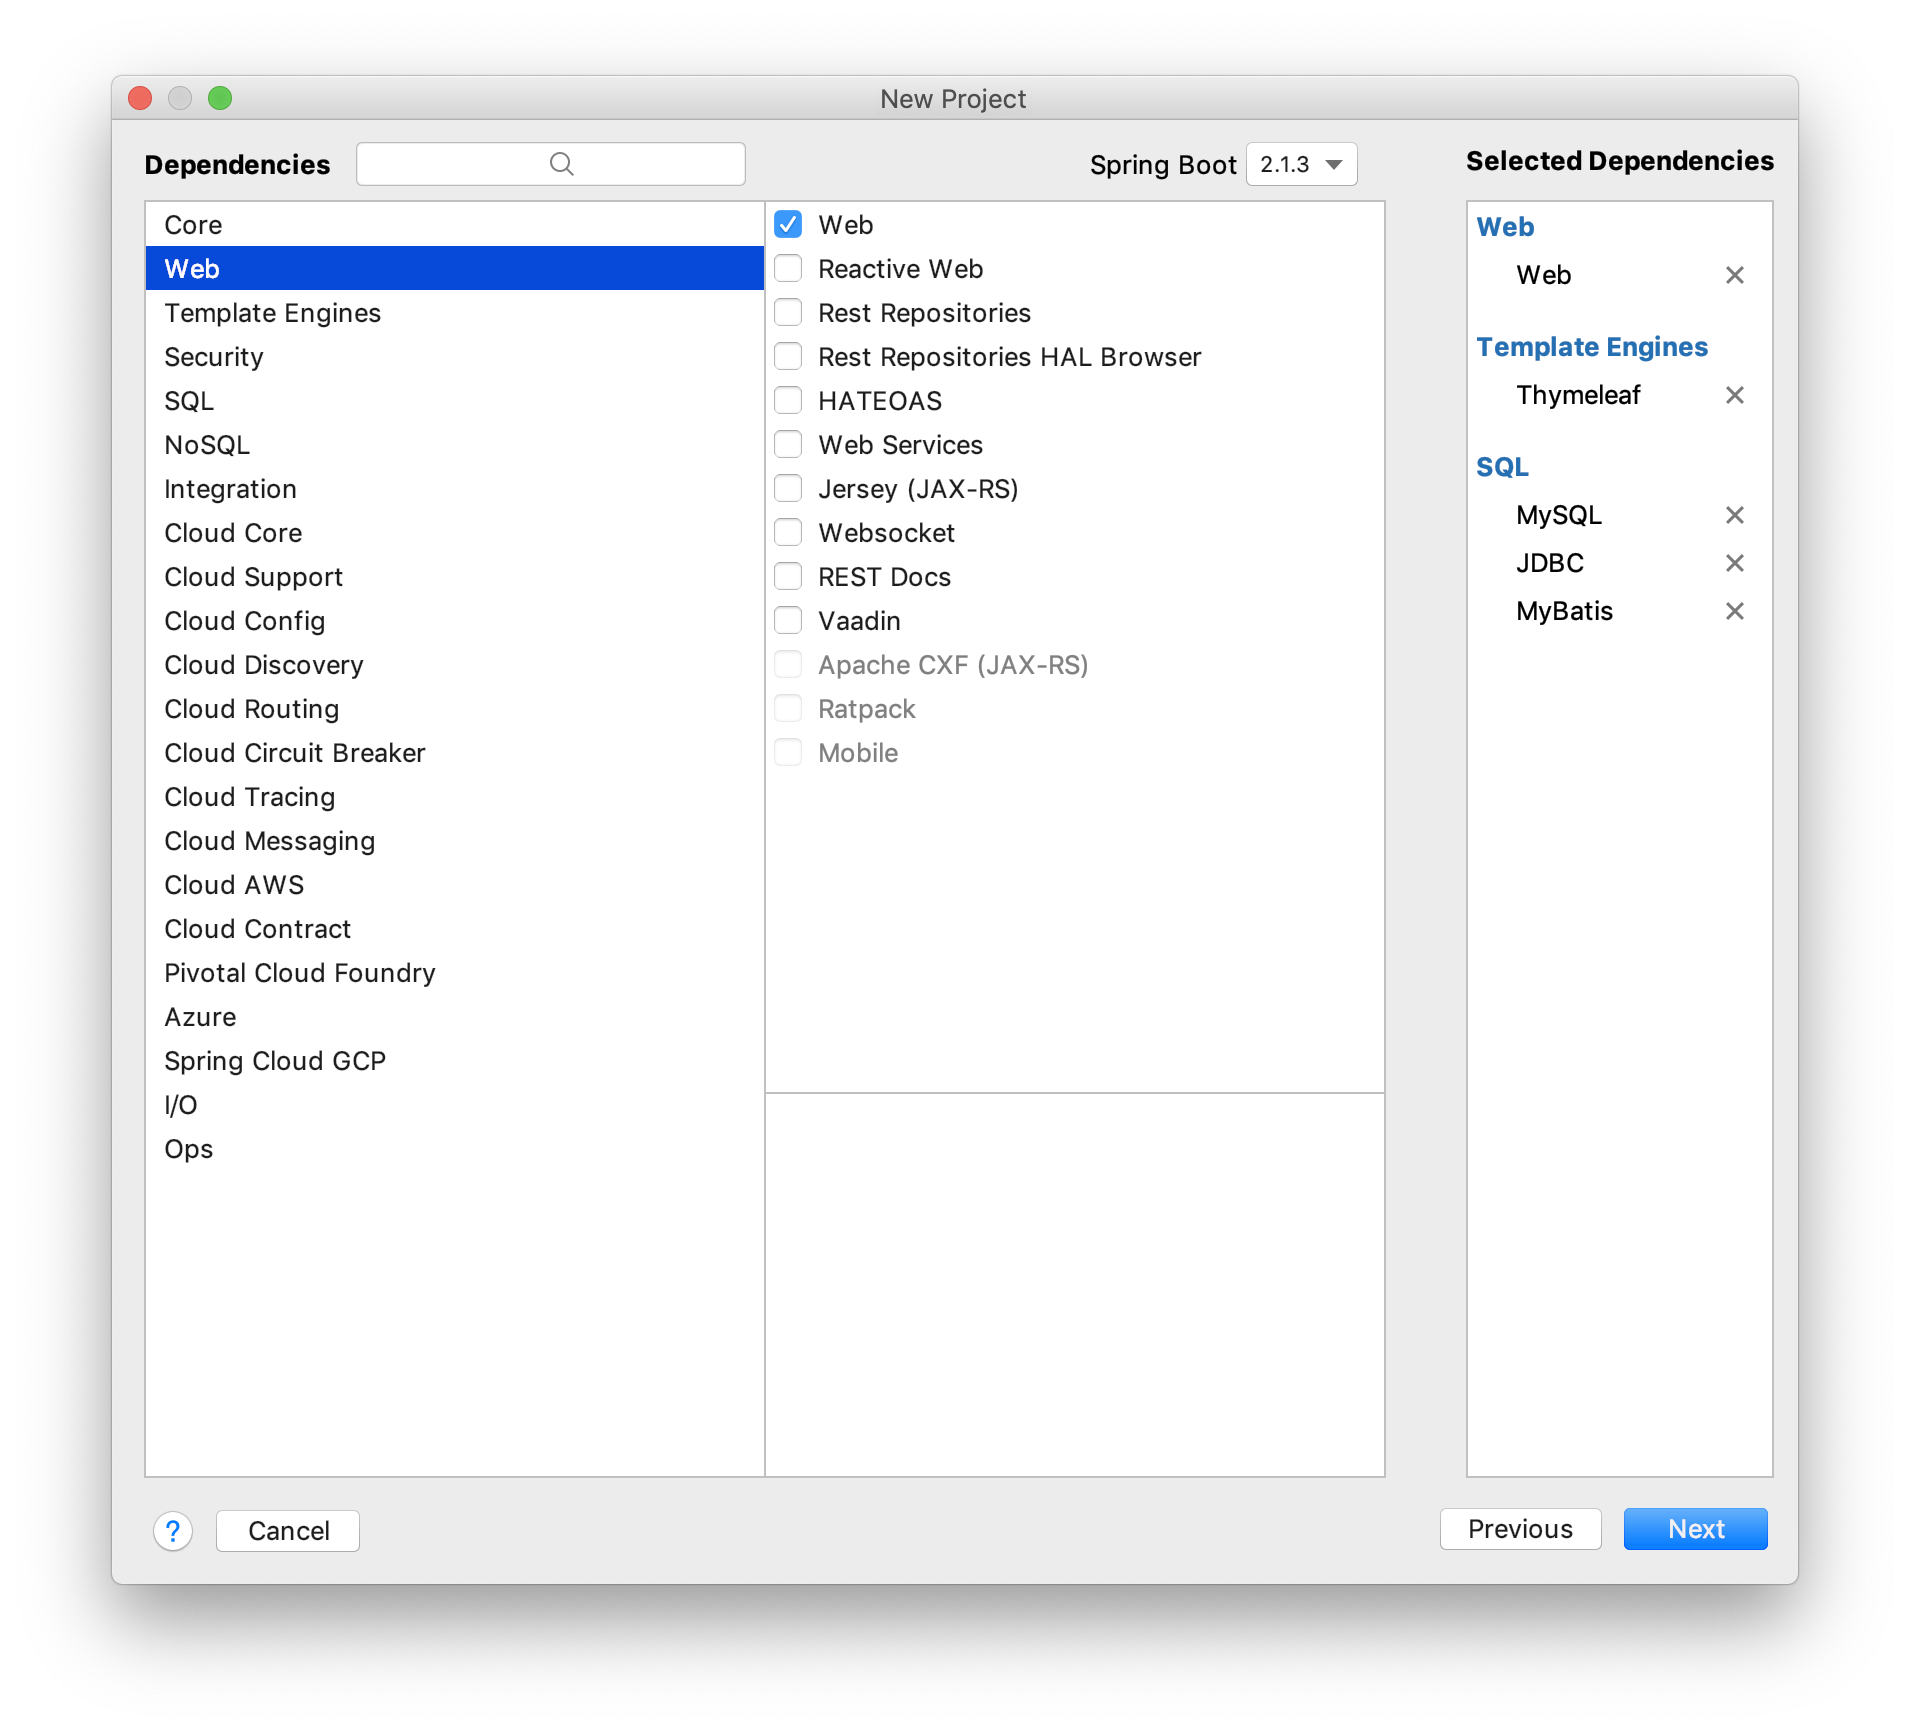Select the Integration category

coord(455,489)
